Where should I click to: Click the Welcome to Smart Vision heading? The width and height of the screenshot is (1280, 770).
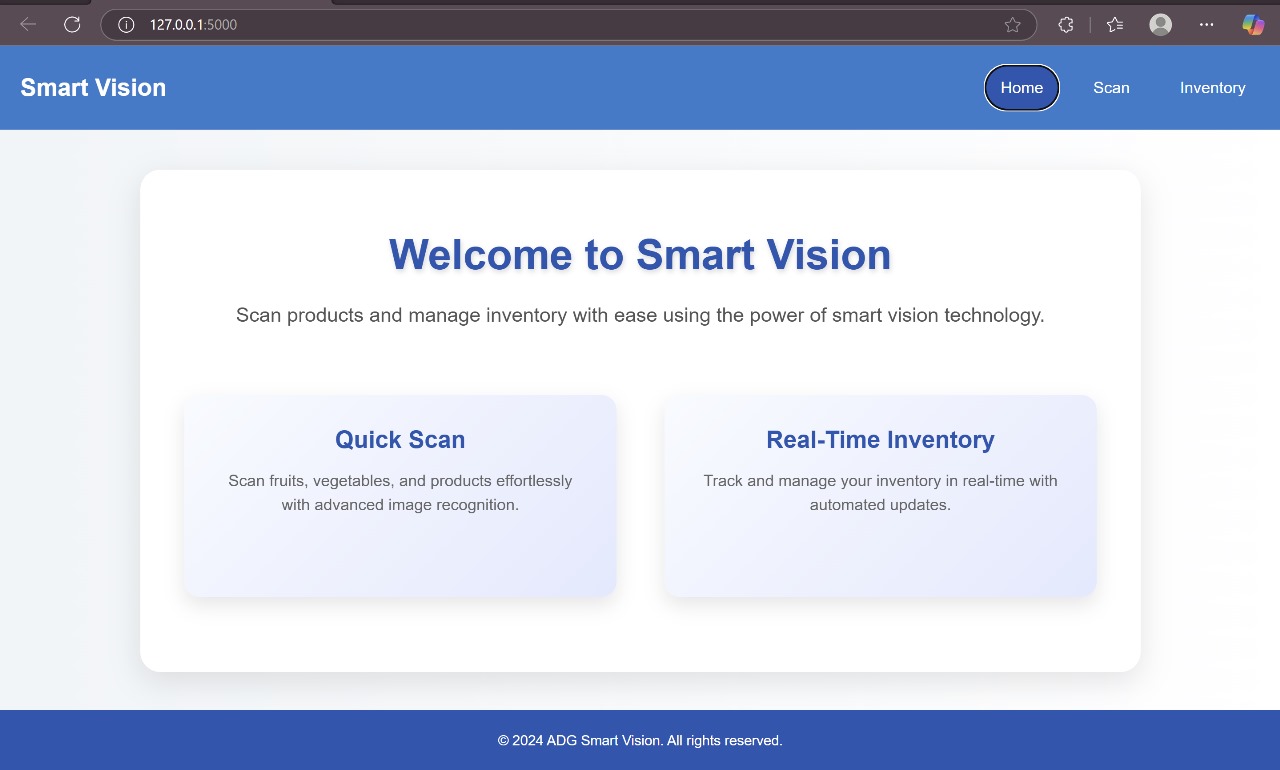640,255
